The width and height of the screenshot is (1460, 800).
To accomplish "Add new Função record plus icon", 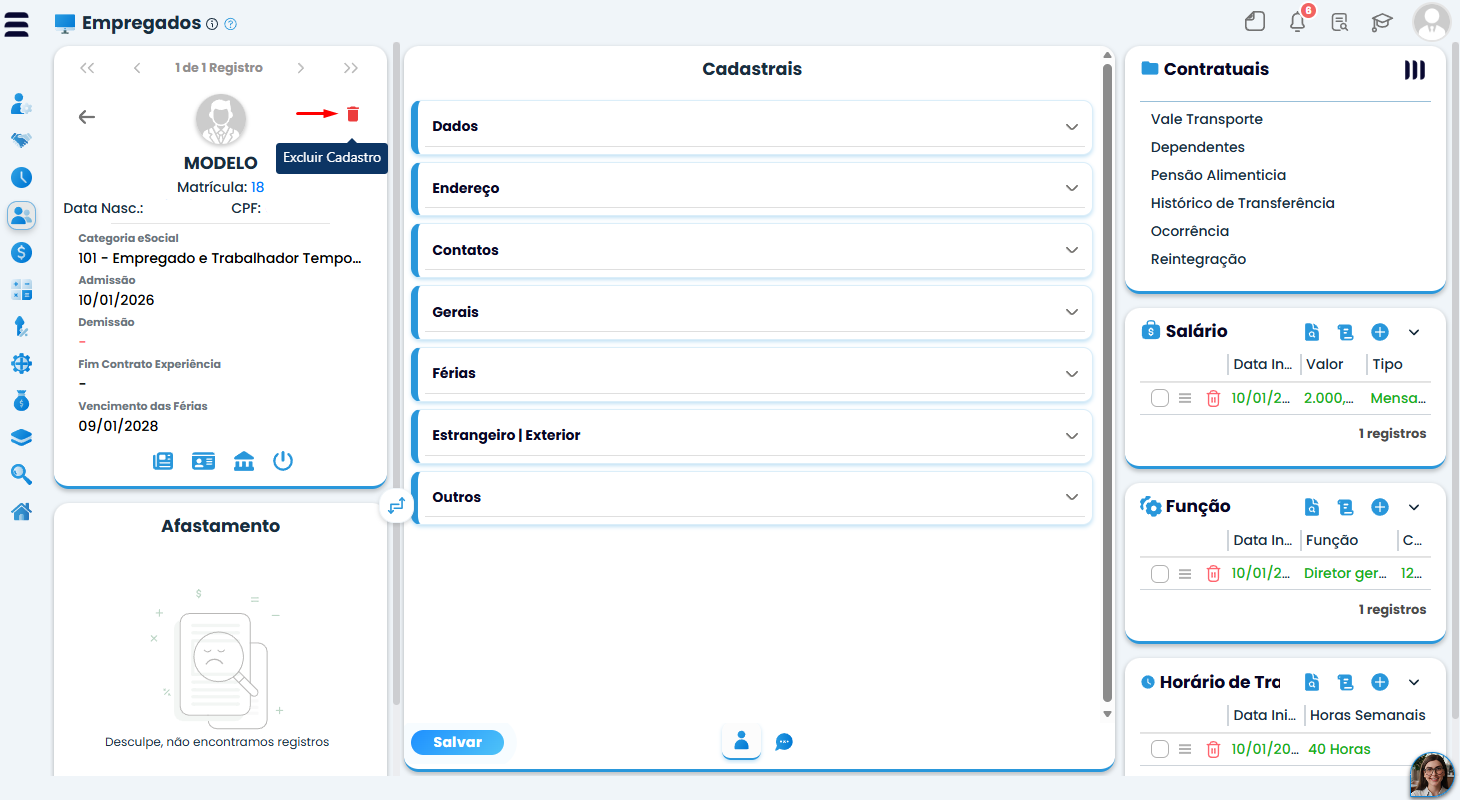I will (x=1380, y=507).
